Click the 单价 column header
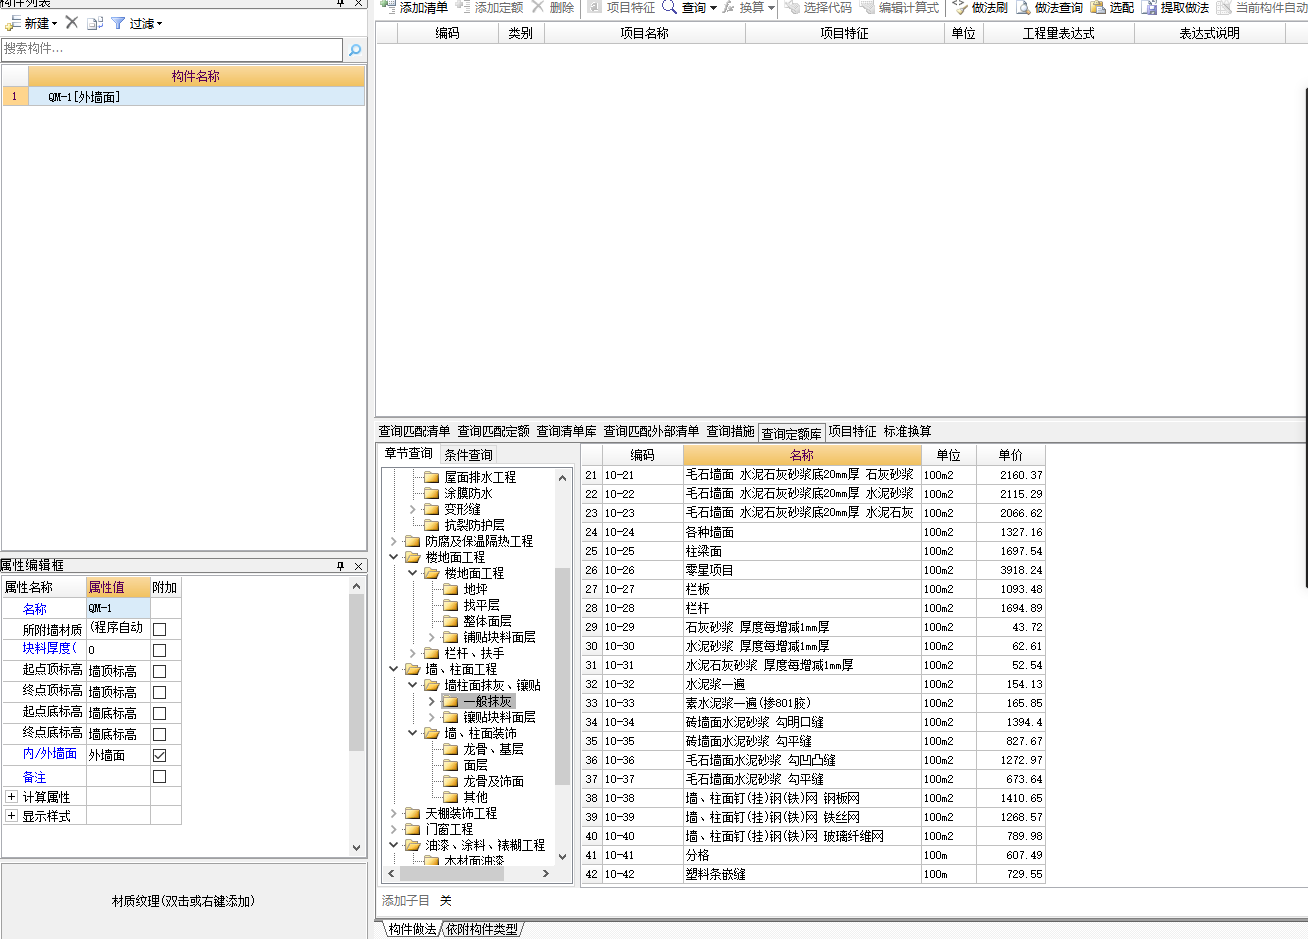The image size is (1308, 939). point(1010,455)
